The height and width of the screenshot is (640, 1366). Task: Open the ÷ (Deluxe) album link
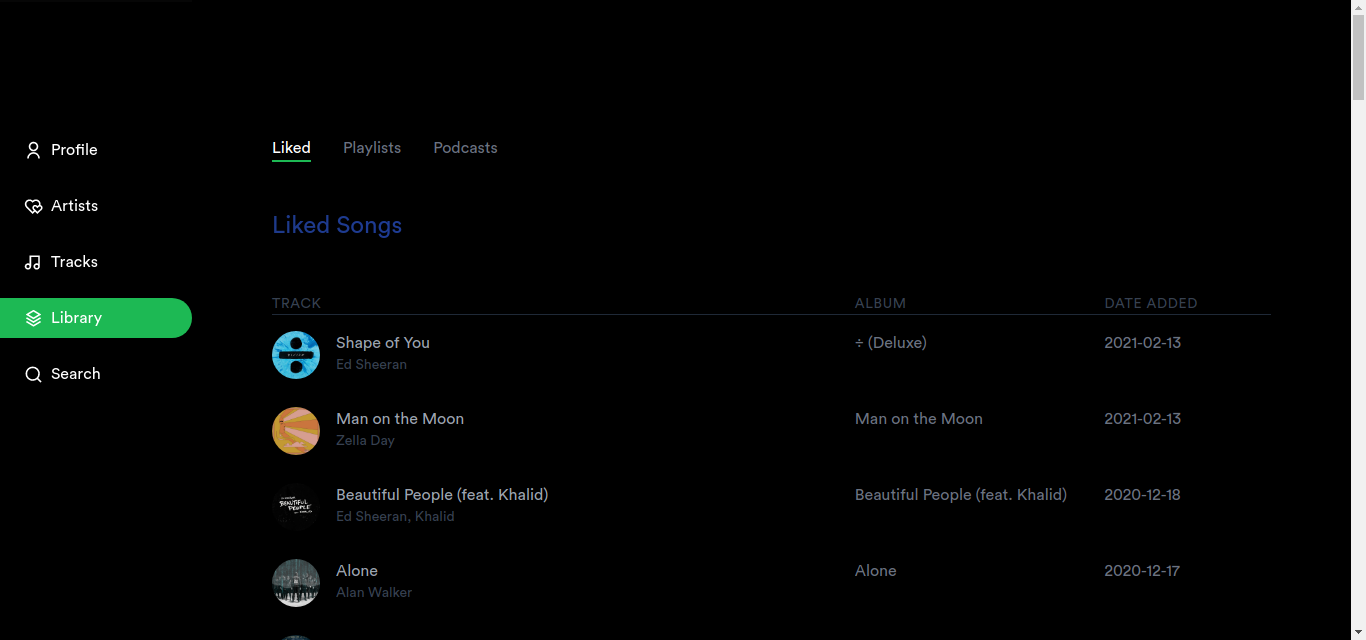pyautogui.click(x=890, y=343)
